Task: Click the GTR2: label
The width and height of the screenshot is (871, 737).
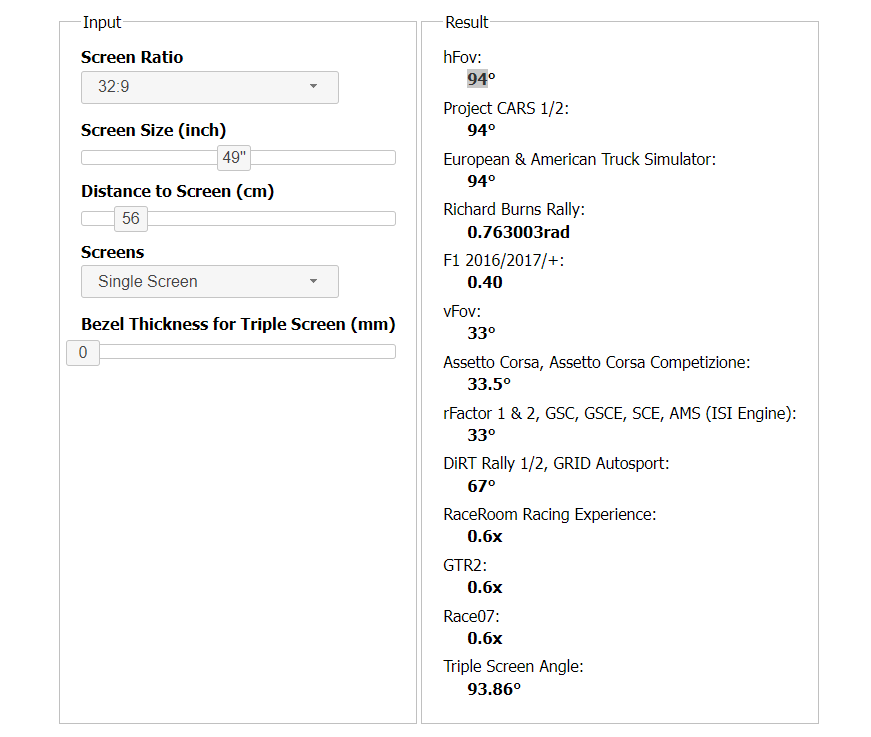Action: pyautogui.click(x=465, y=565)
